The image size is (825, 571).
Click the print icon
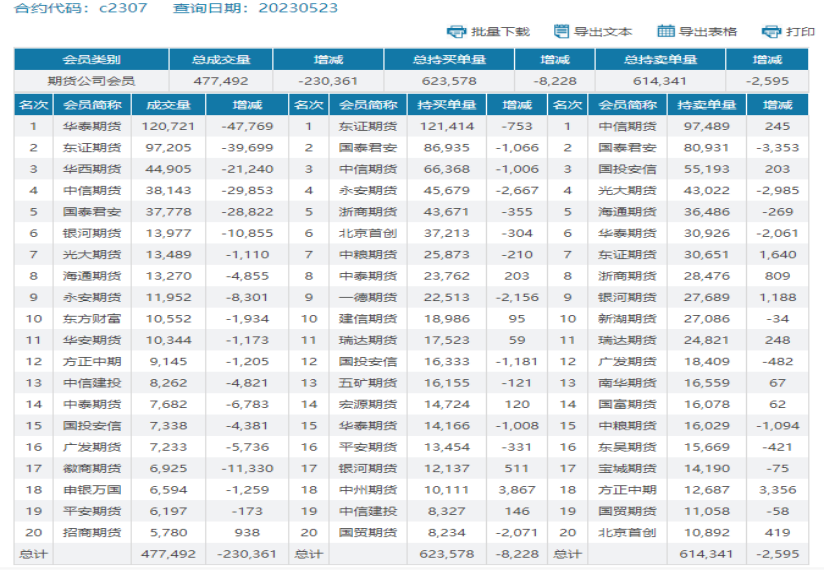coord(771,32)
